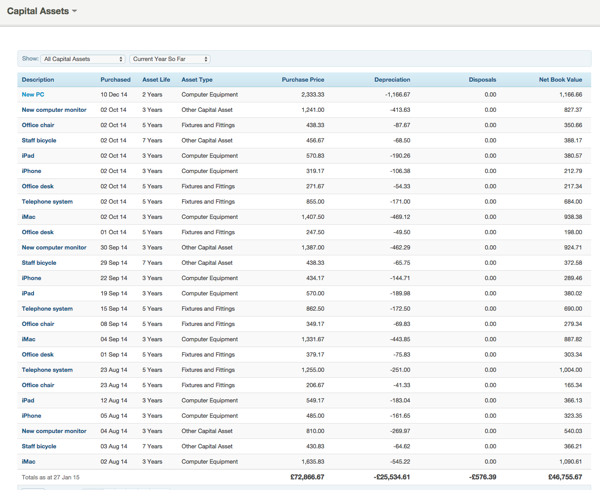Open the New PC asset link
Viewport: 600px width, 490px height.
coord(33,94)
